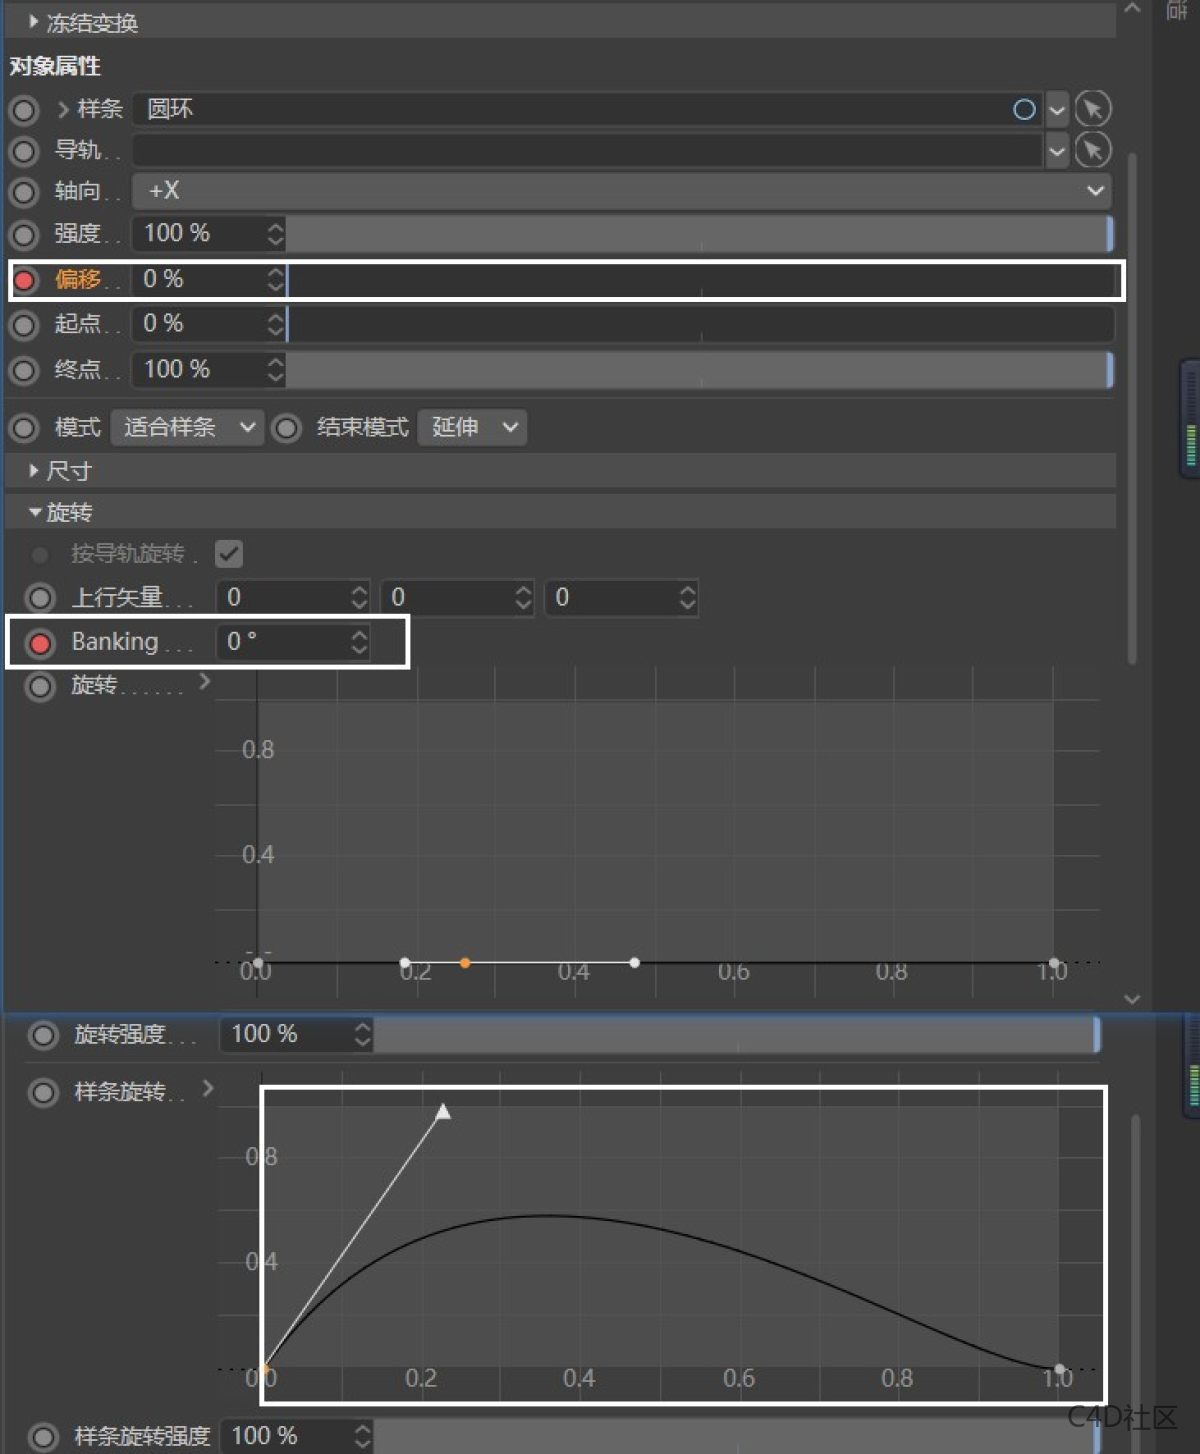Screen dimensions: 1200x1454
Task: Click the keyframe circle beside 上行矢量
Action: coord(41,597)
